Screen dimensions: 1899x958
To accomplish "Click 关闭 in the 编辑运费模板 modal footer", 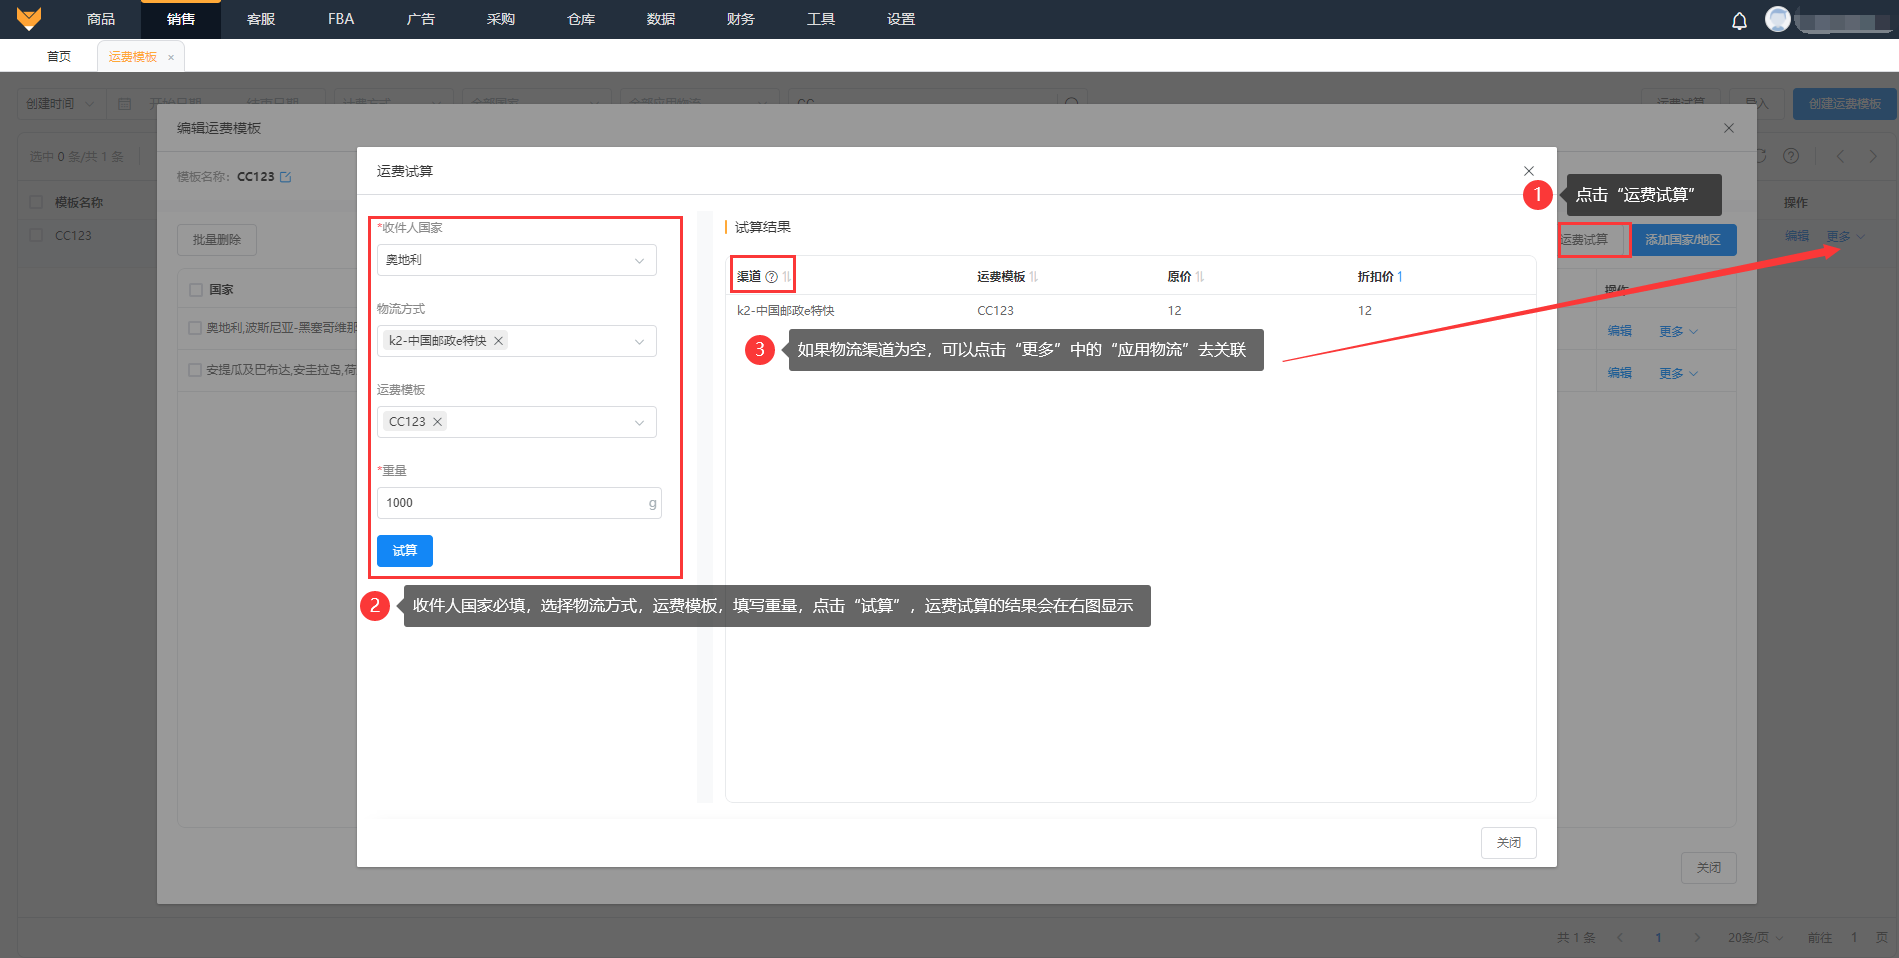I will pos(1709,868).
